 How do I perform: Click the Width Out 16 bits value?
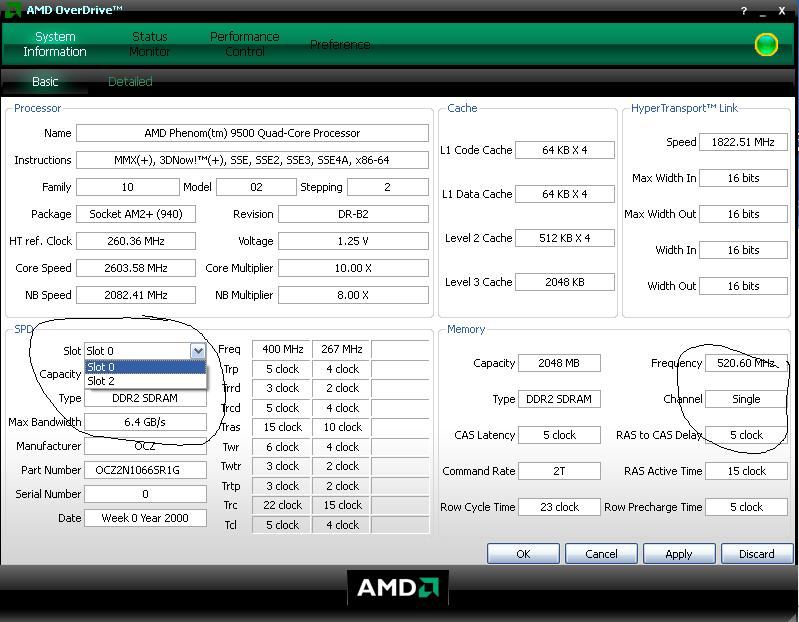tap(743, 286)
